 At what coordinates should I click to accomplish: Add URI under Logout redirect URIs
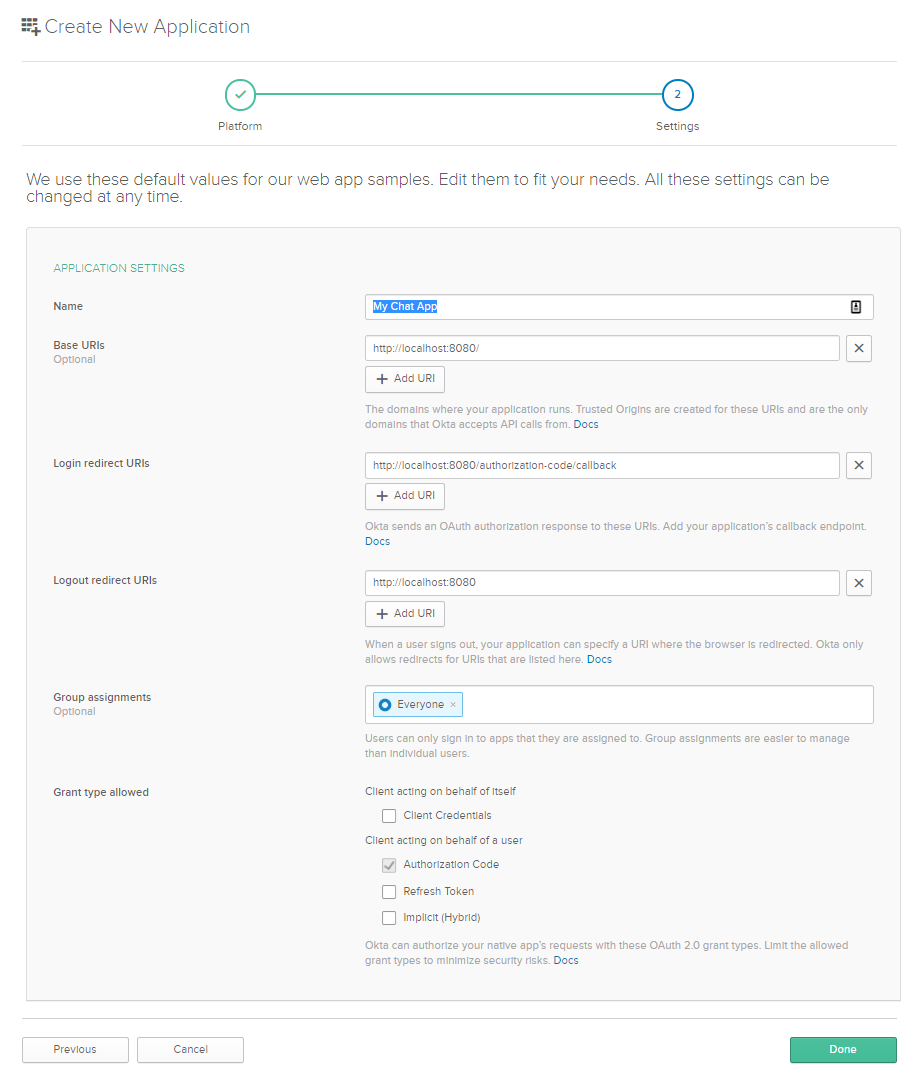point(405,614)
